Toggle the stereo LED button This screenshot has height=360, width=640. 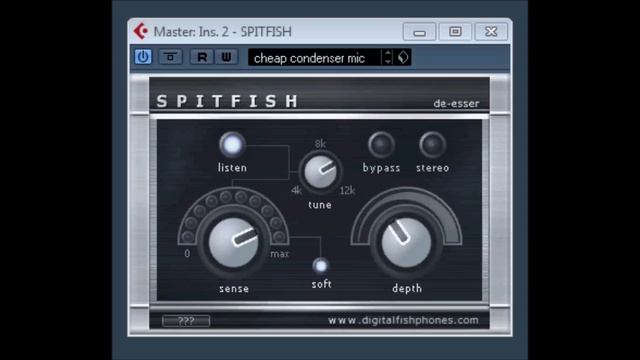coord(432,144)
